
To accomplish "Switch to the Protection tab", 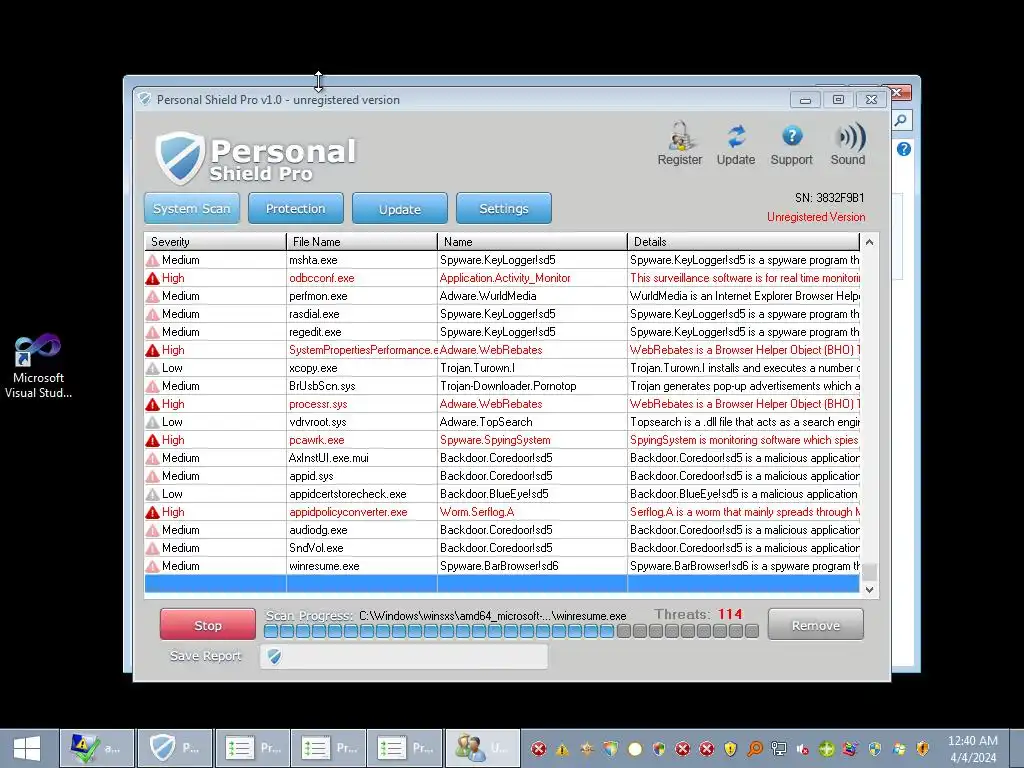I will click(x=296, y=208).
